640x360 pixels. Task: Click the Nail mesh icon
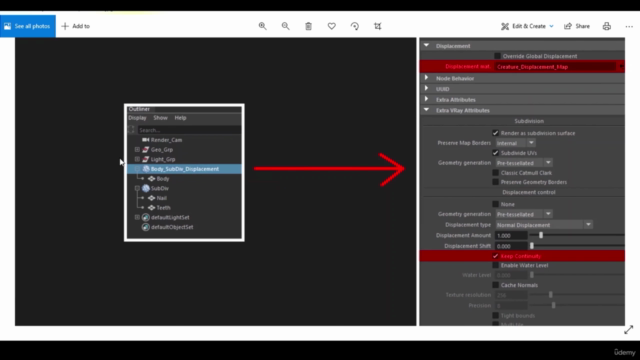(151, 198)
